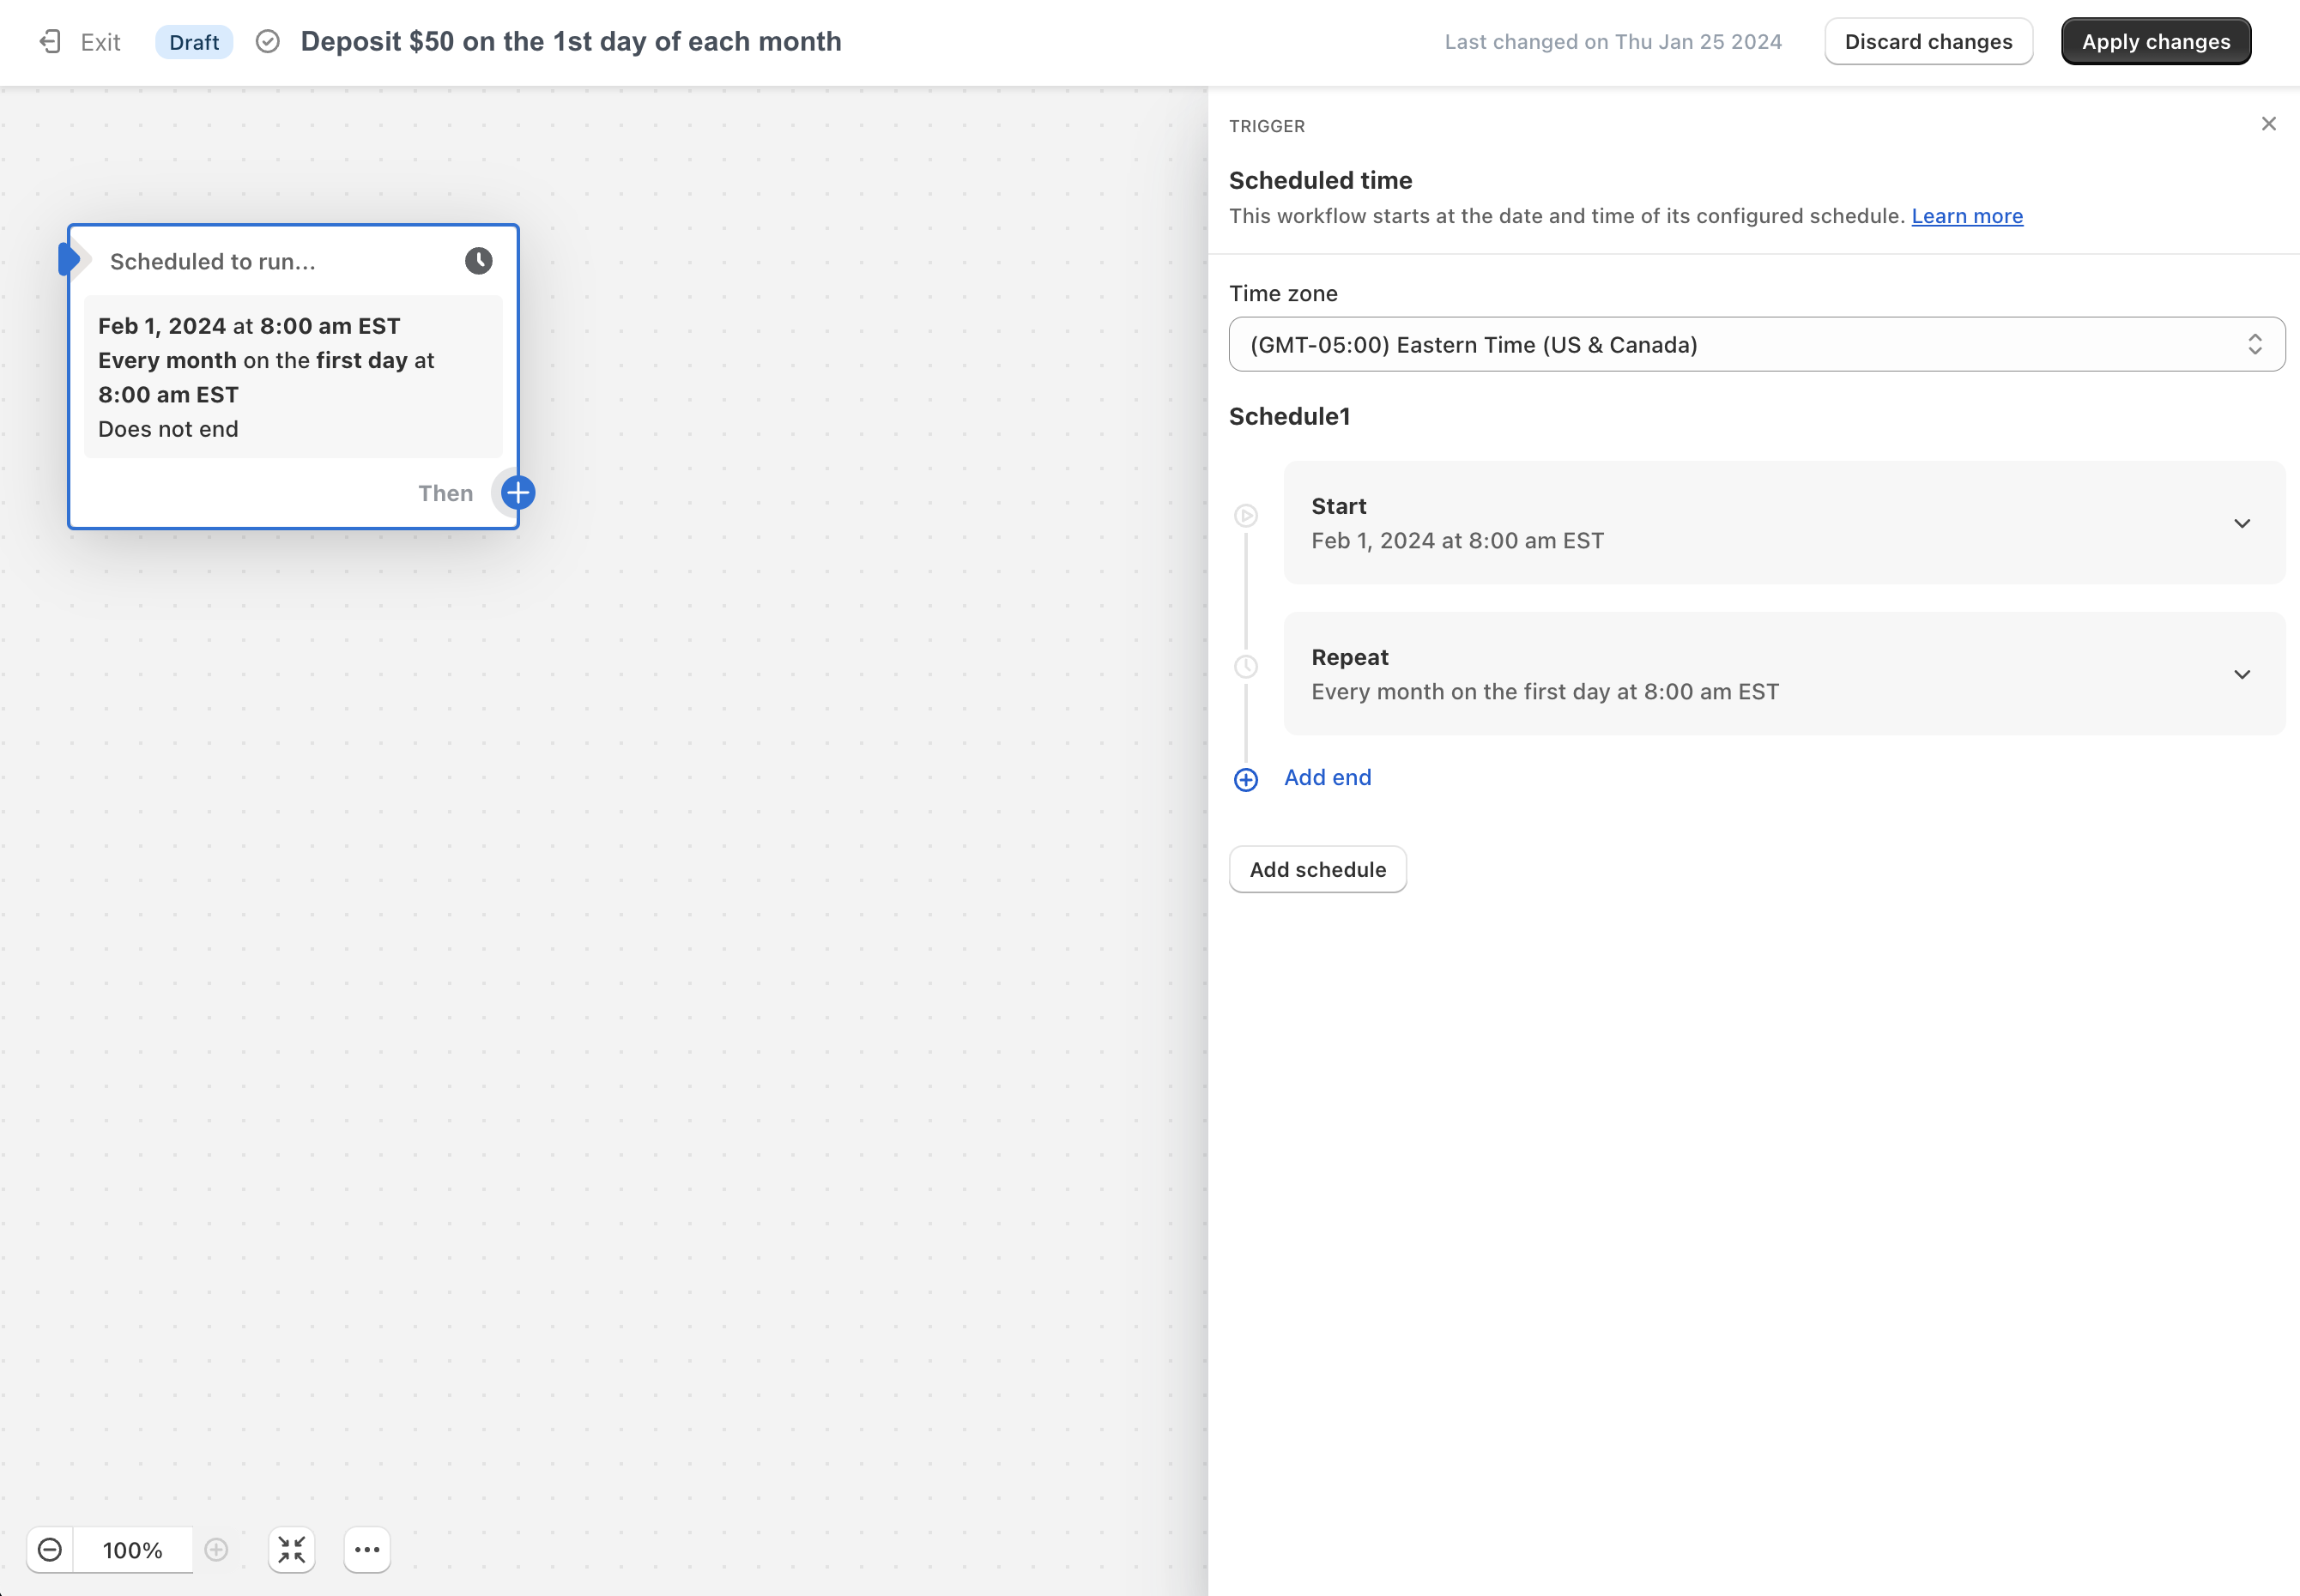Click the Scheduled time heading

click(1320, 180)
